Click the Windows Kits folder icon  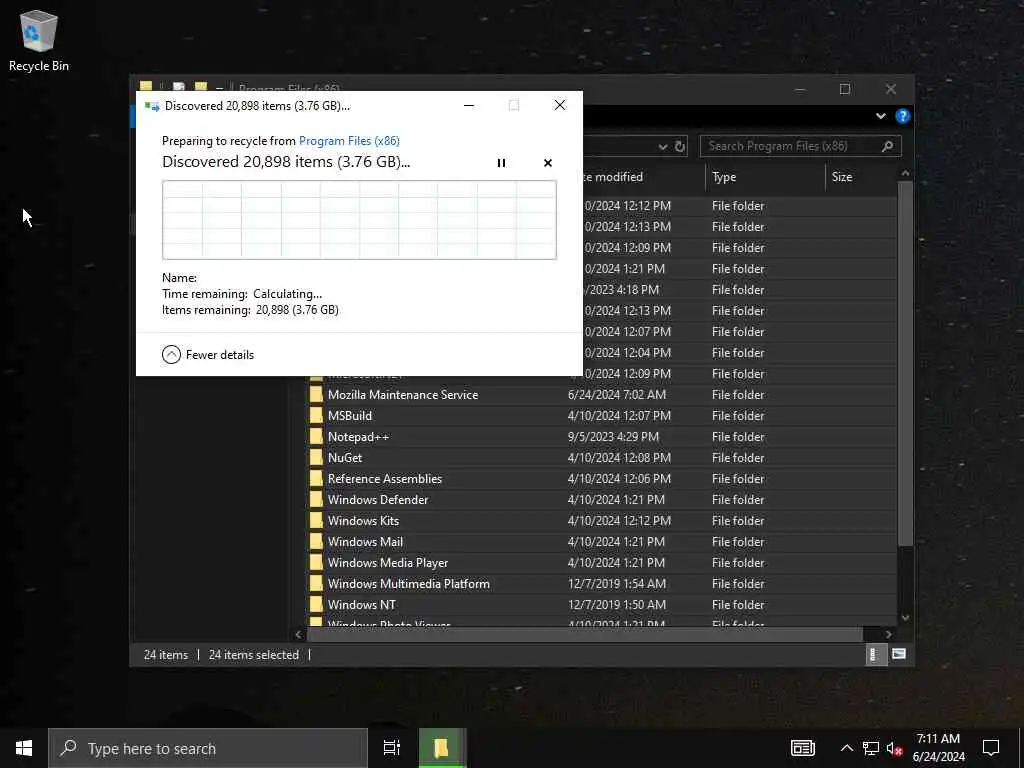click(x=316, y=520)
